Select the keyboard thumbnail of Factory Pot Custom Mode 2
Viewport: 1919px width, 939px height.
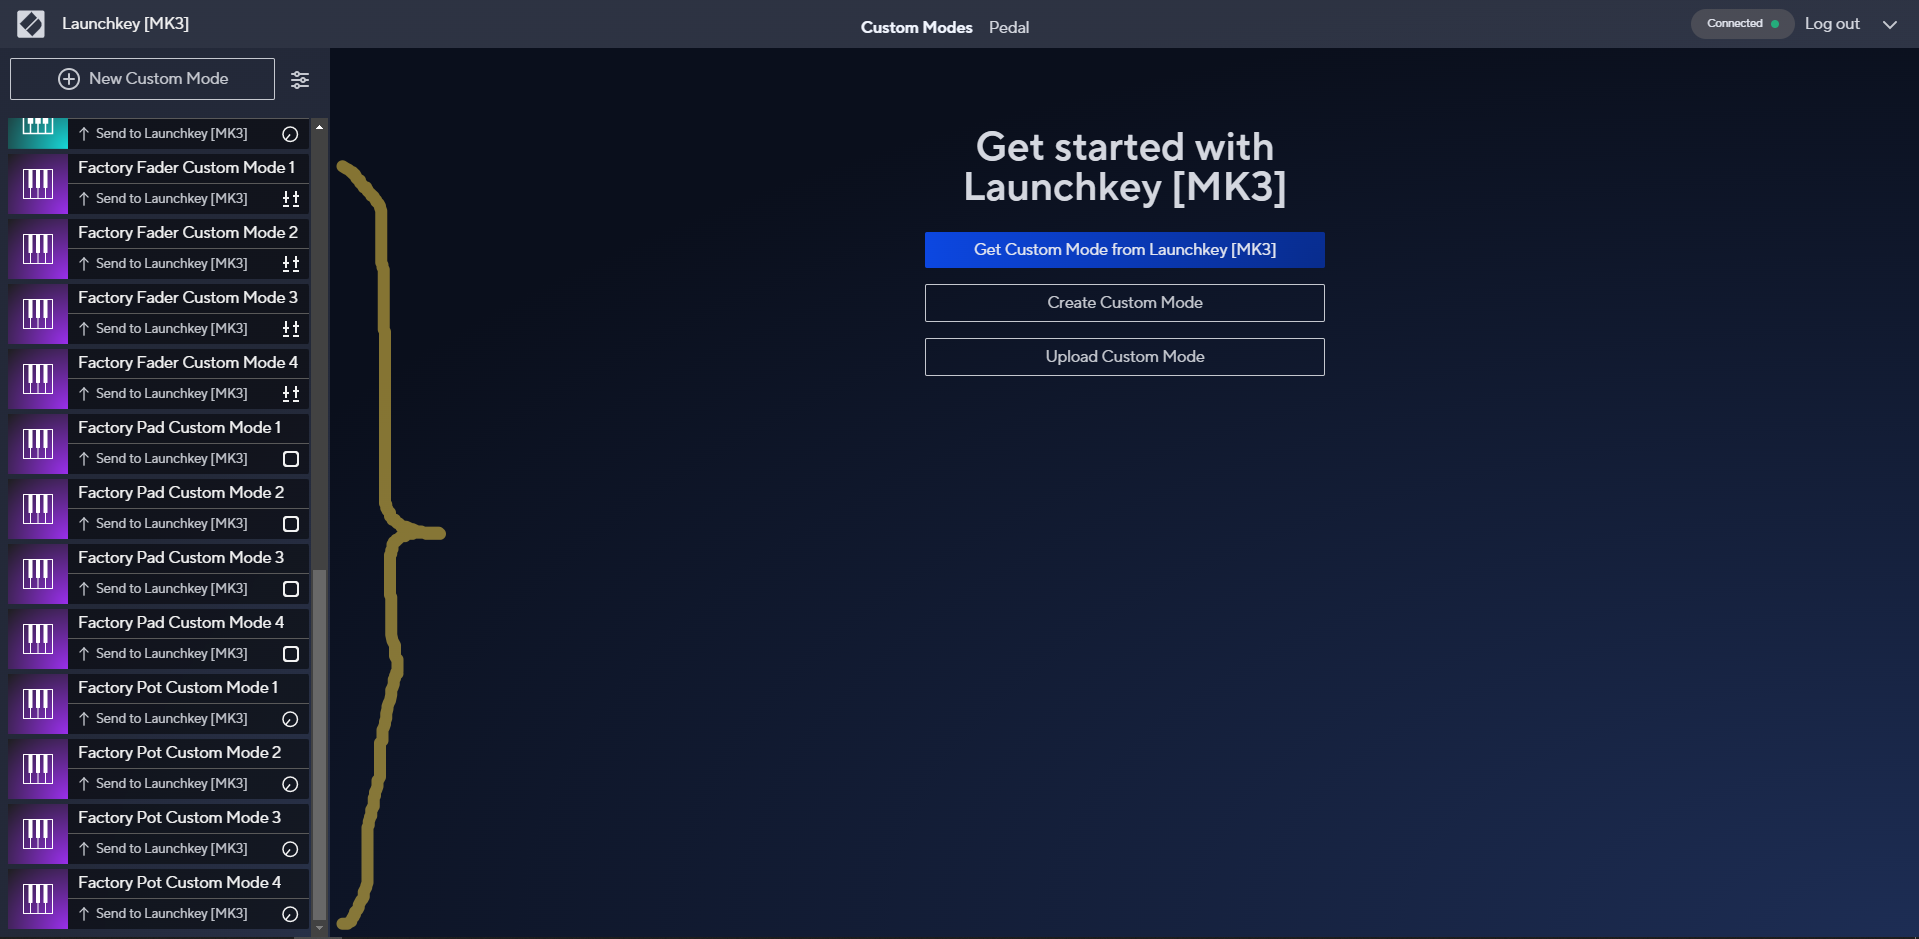[x=38, y=769]
